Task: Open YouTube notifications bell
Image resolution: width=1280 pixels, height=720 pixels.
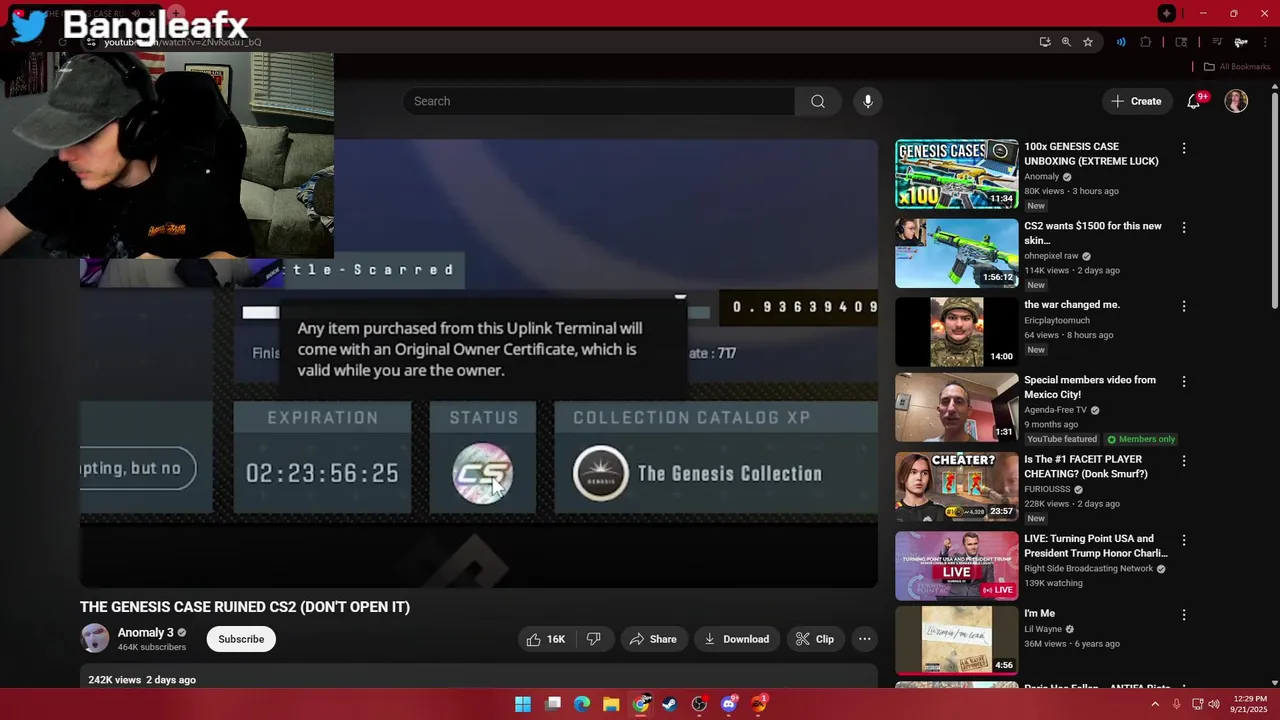Action: 1193,101
